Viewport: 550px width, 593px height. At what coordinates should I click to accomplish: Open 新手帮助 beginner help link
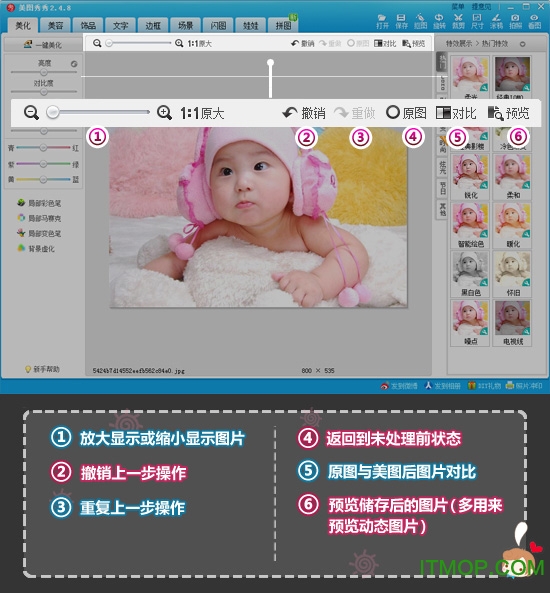coord(42,369)
